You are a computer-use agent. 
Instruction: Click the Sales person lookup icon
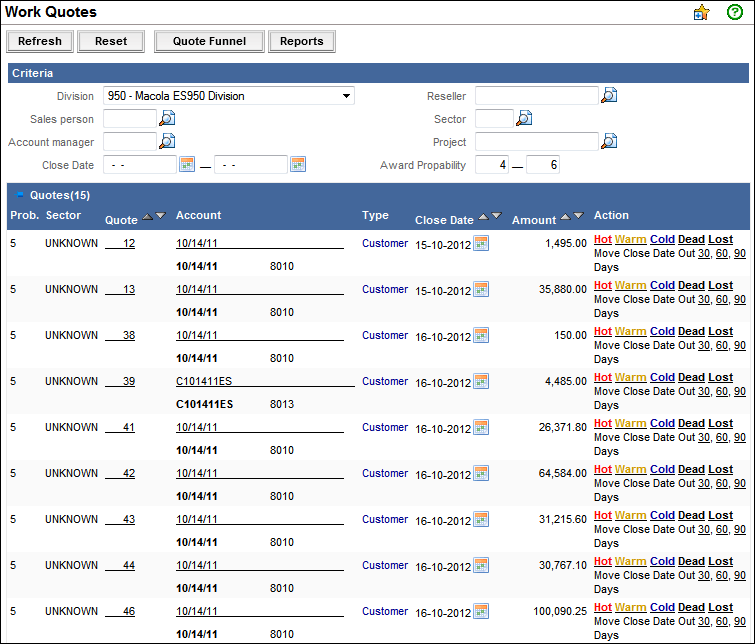167,119
